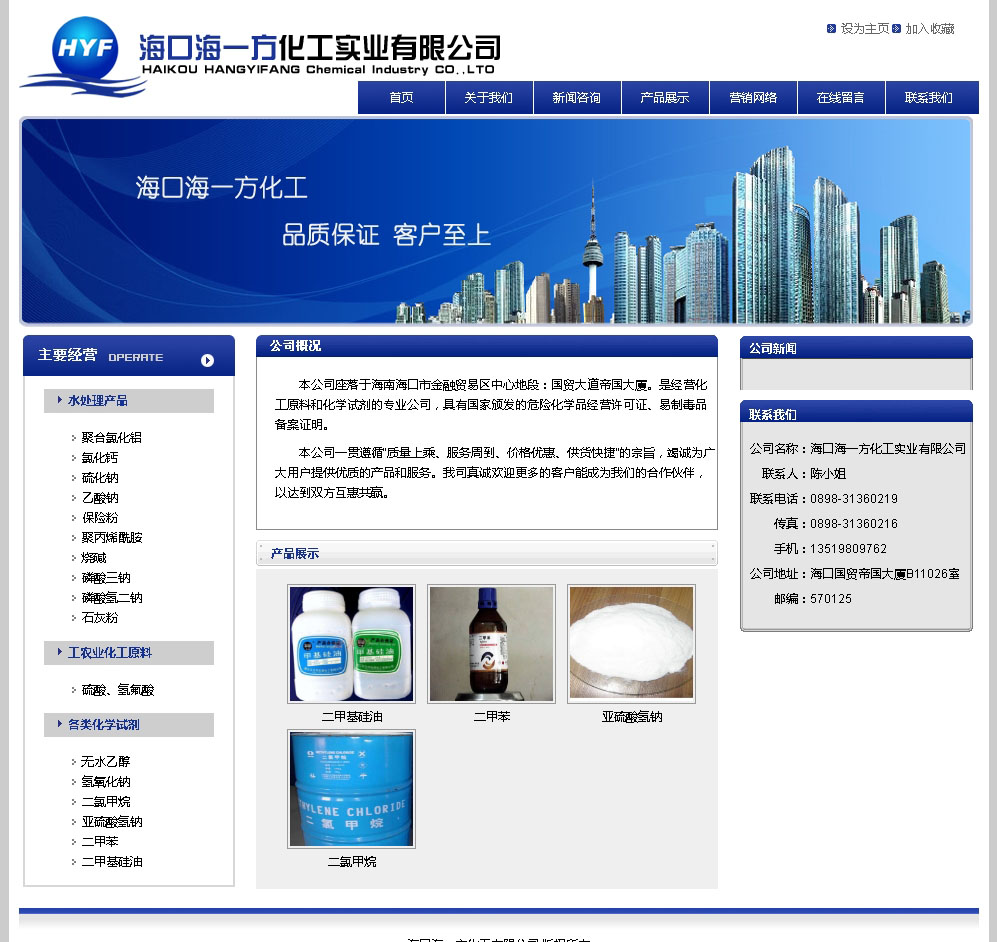Select 石灰粉 in the sidebar list
The width and height of the screenshot is (997, 942).
click(x=100, y=617)
